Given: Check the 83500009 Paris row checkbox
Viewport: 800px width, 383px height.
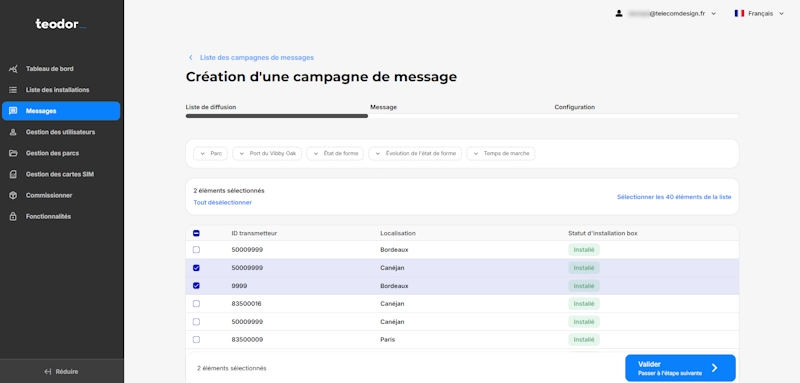Looking at the screenshot, I should 196,340.
